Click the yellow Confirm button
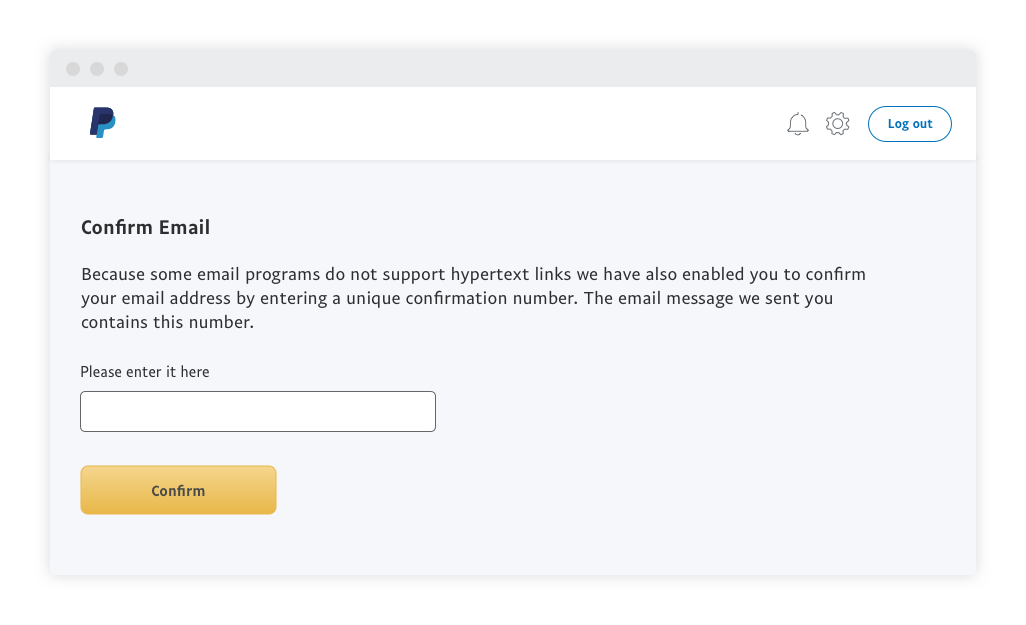Viewport: 1026px width, 625px height. coord(178,490)
